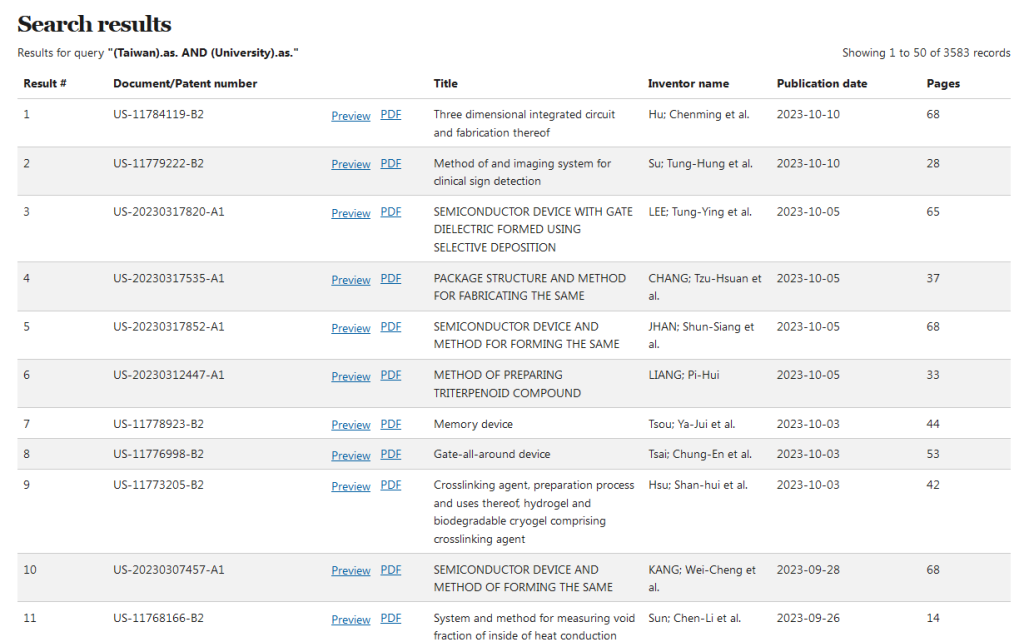
Task: Click the Inventor name column header
Action: 688,84
